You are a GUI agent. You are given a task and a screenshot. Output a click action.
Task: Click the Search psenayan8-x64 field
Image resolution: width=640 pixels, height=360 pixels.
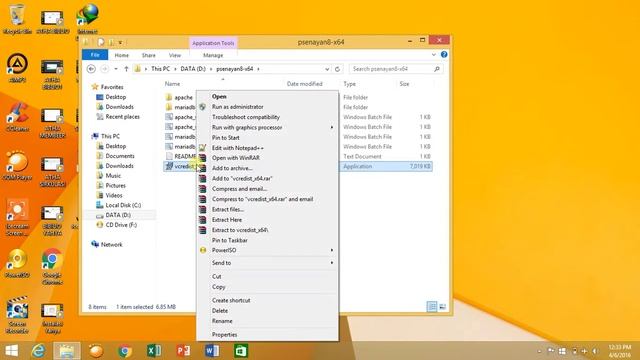396,69
